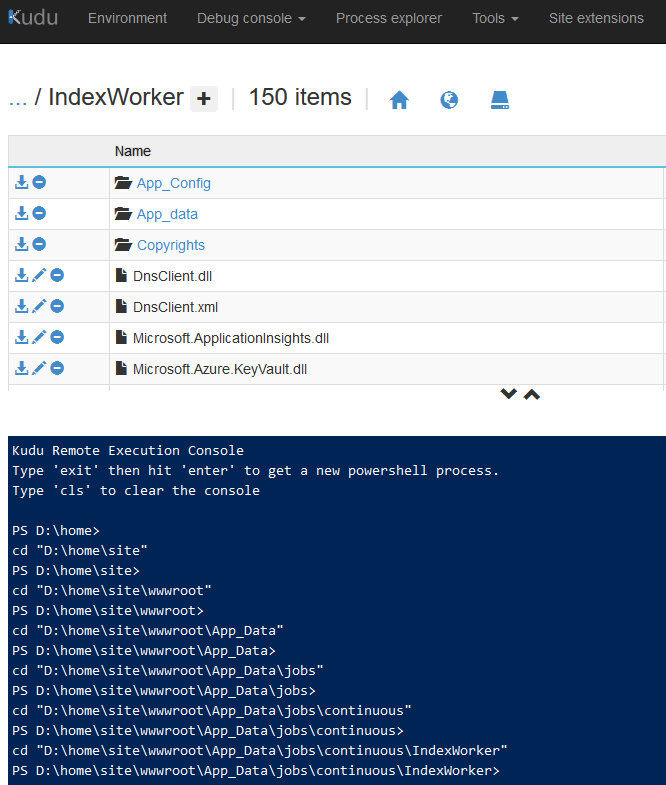Download the App_Config folder
Image resolution: width=666 pixels, height=785 pixels.
pos(21,182)
